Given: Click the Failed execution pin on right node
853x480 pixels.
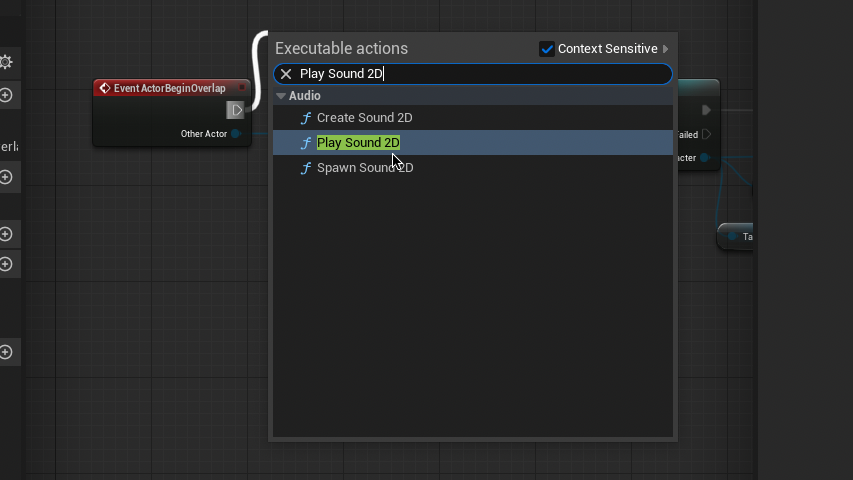Looking at the screenshot, I should pos(706,134).
